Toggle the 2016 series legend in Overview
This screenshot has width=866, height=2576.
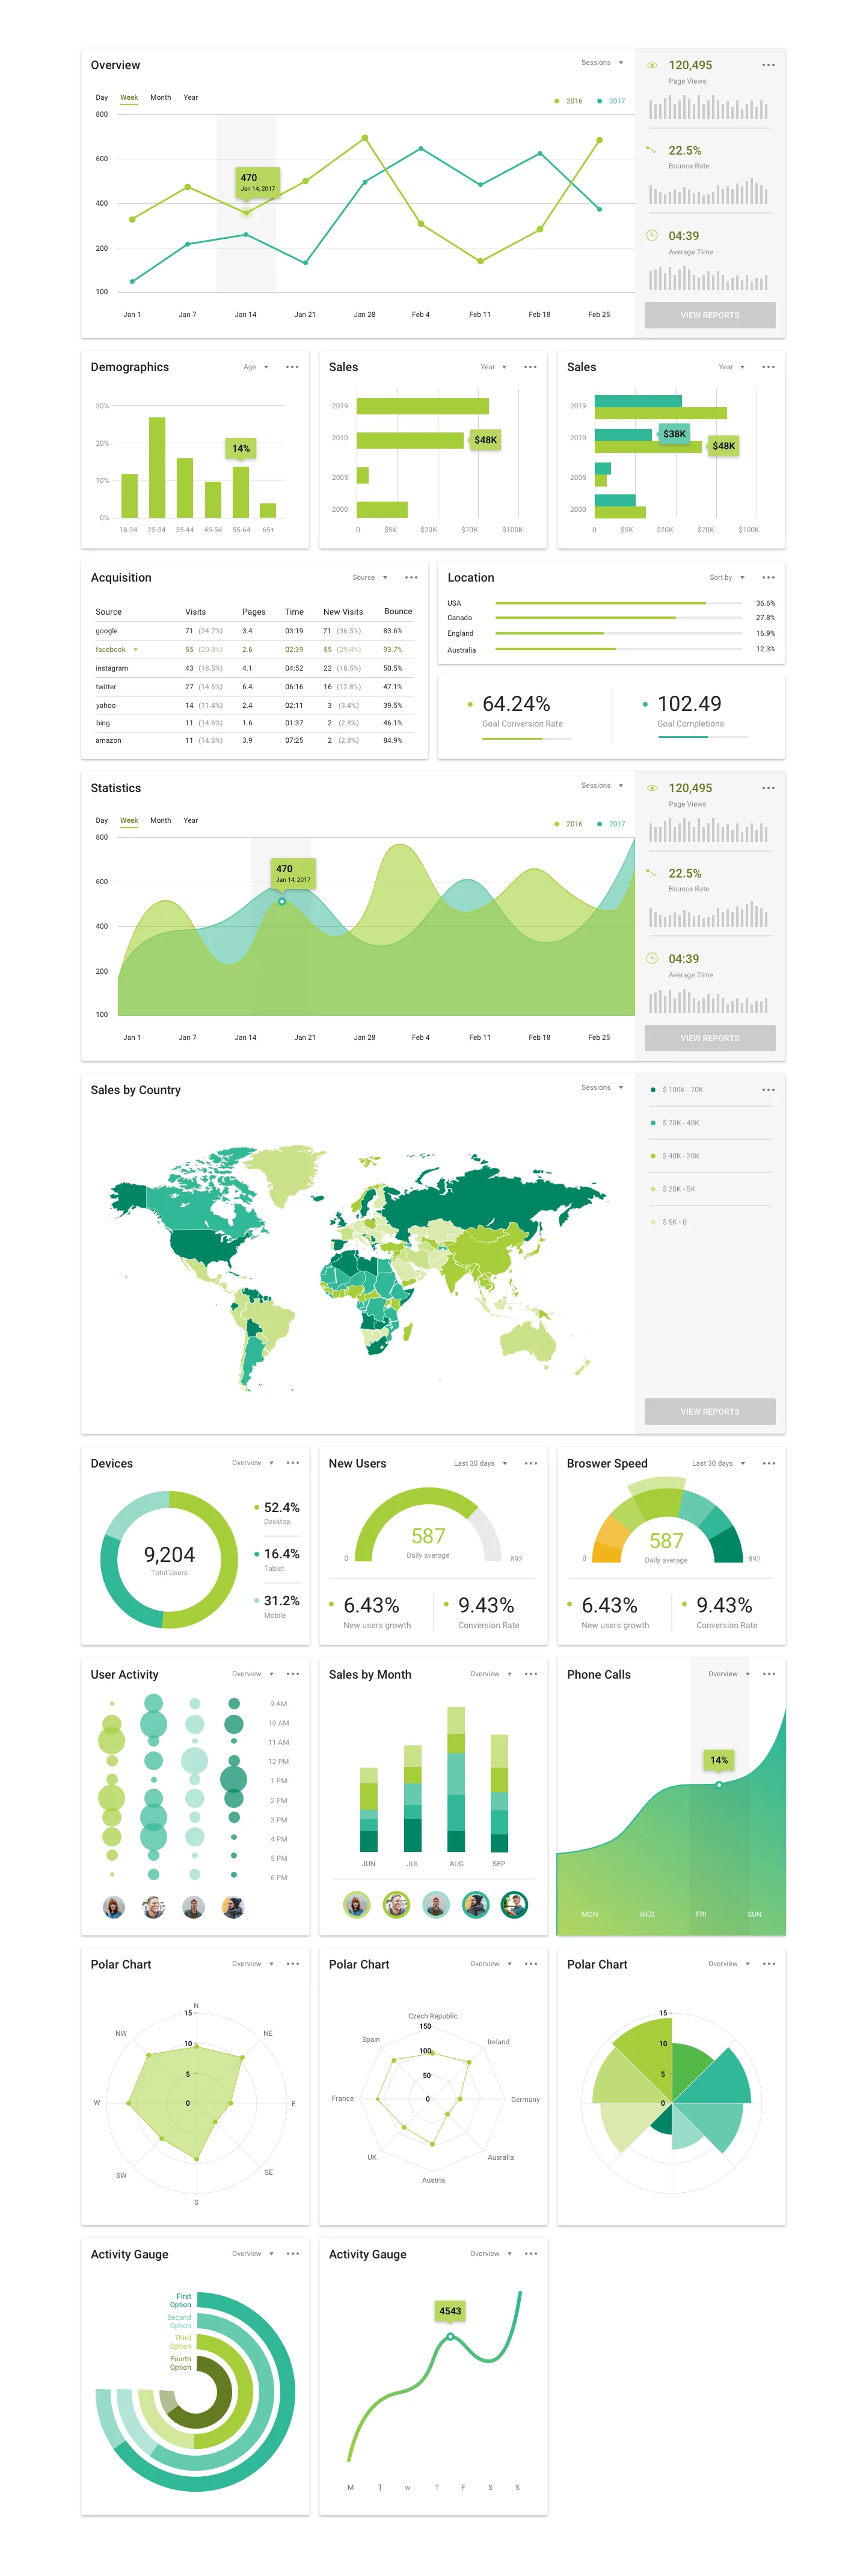click(568, 101)
